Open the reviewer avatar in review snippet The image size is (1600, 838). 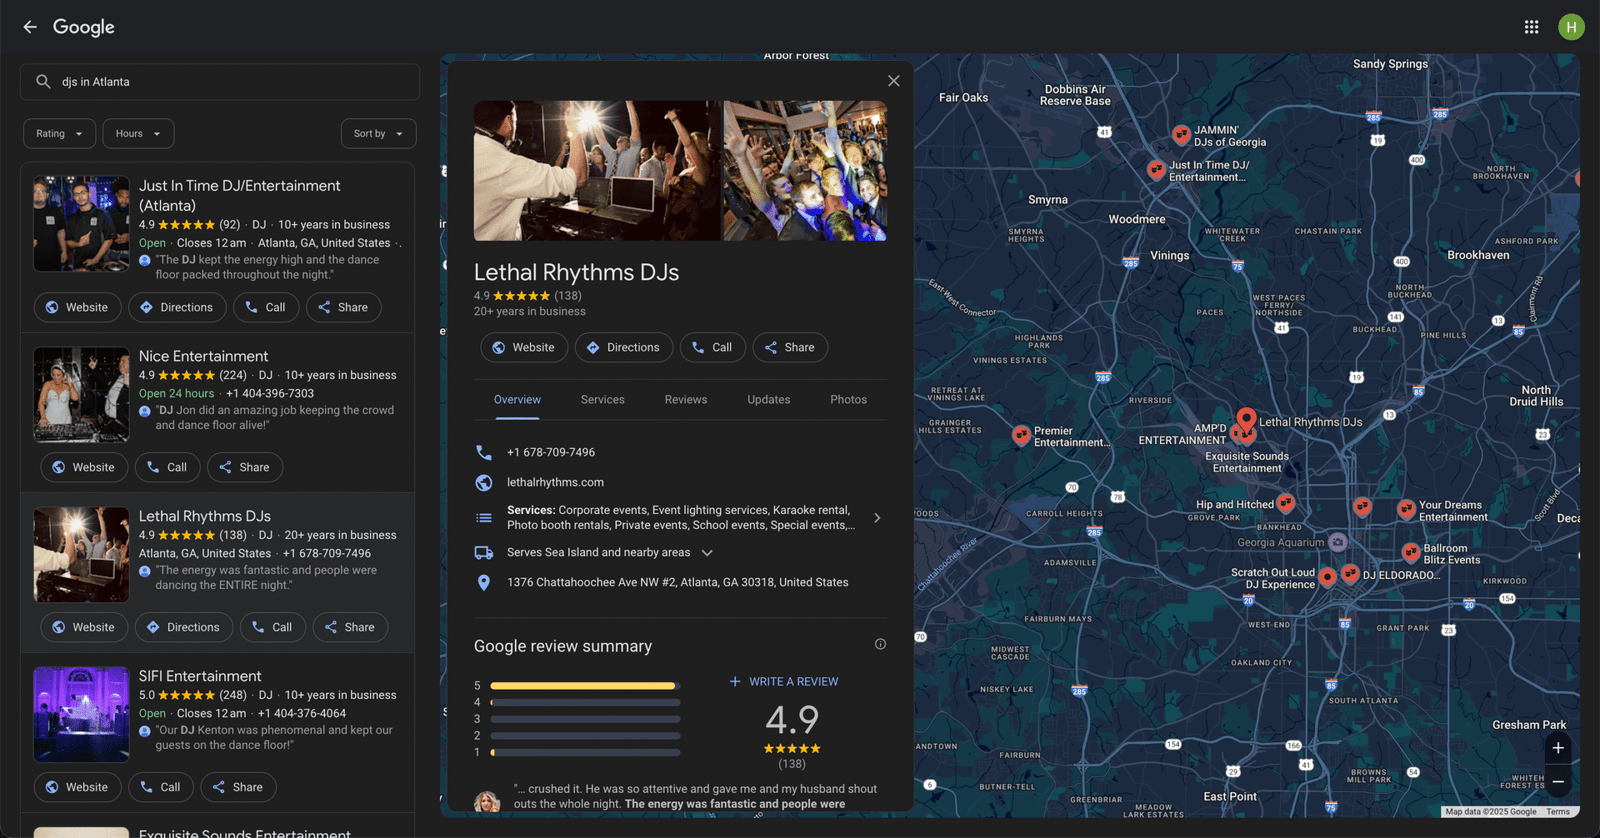[x=487, y=801]
